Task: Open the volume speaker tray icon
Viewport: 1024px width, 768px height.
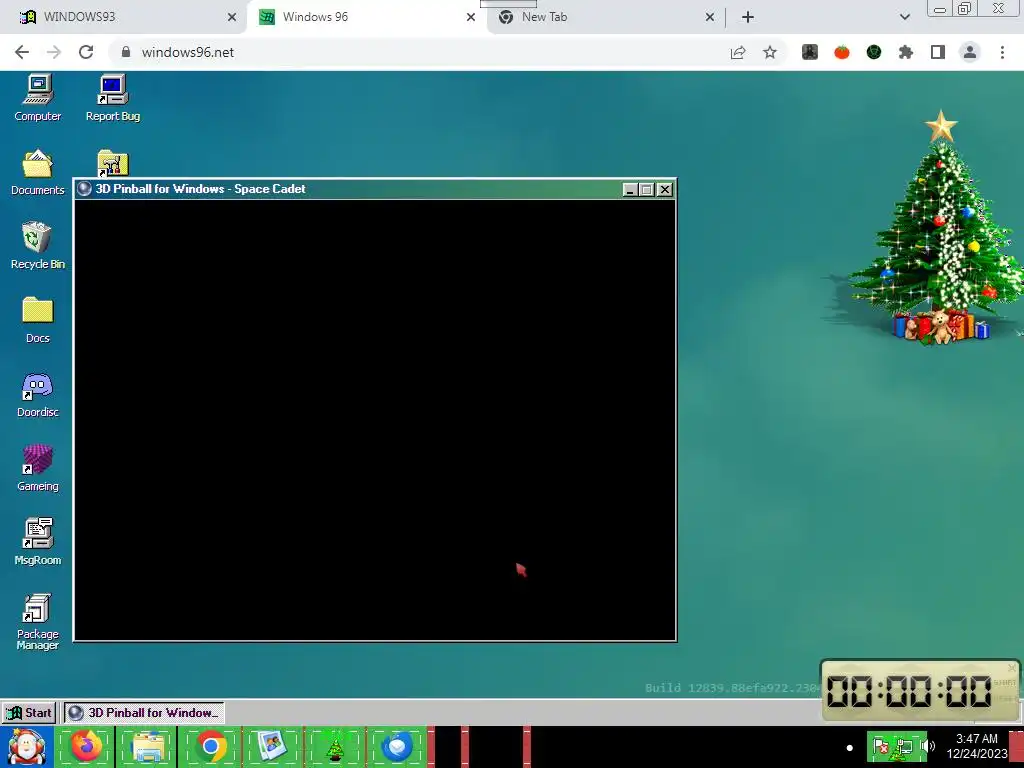Action: click(928, 746)
